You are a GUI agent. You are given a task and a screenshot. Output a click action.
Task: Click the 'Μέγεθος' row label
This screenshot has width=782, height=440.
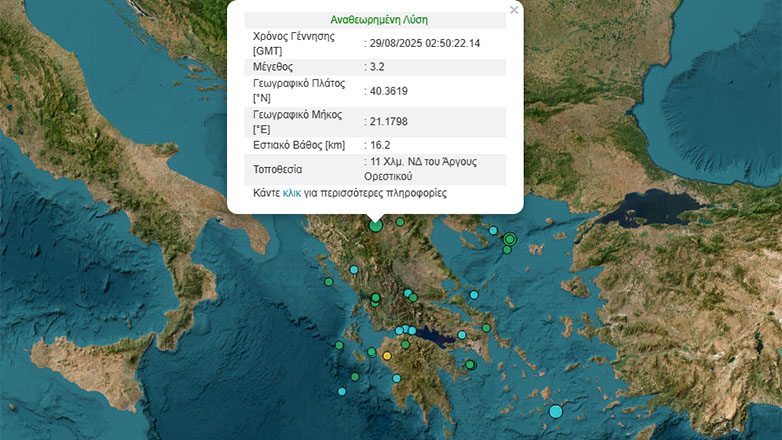(x=273, y=67)
